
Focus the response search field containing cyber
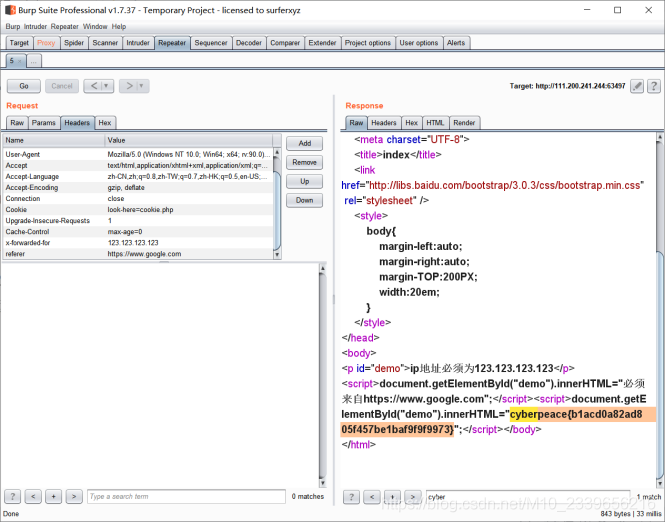click(x=528, y=496)
